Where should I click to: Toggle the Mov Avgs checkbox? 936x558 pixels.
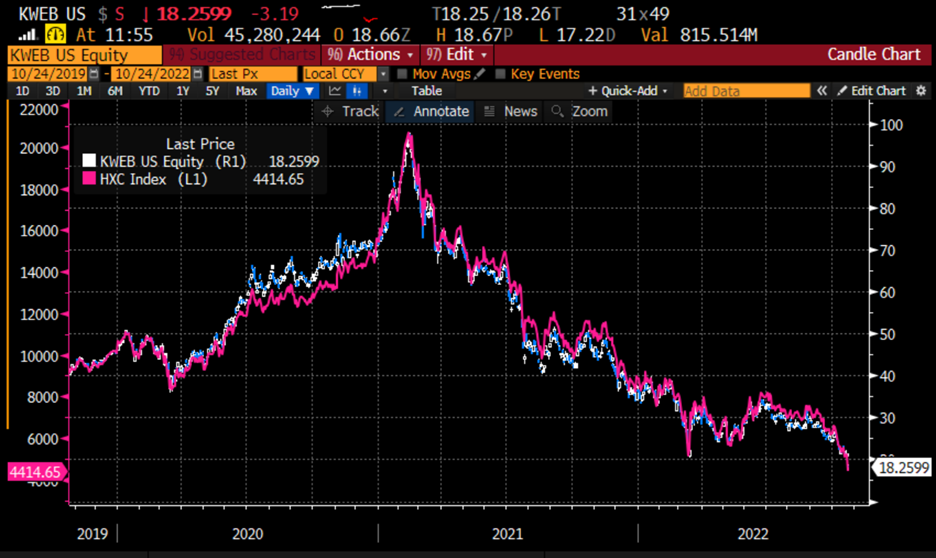coord(402,74)
